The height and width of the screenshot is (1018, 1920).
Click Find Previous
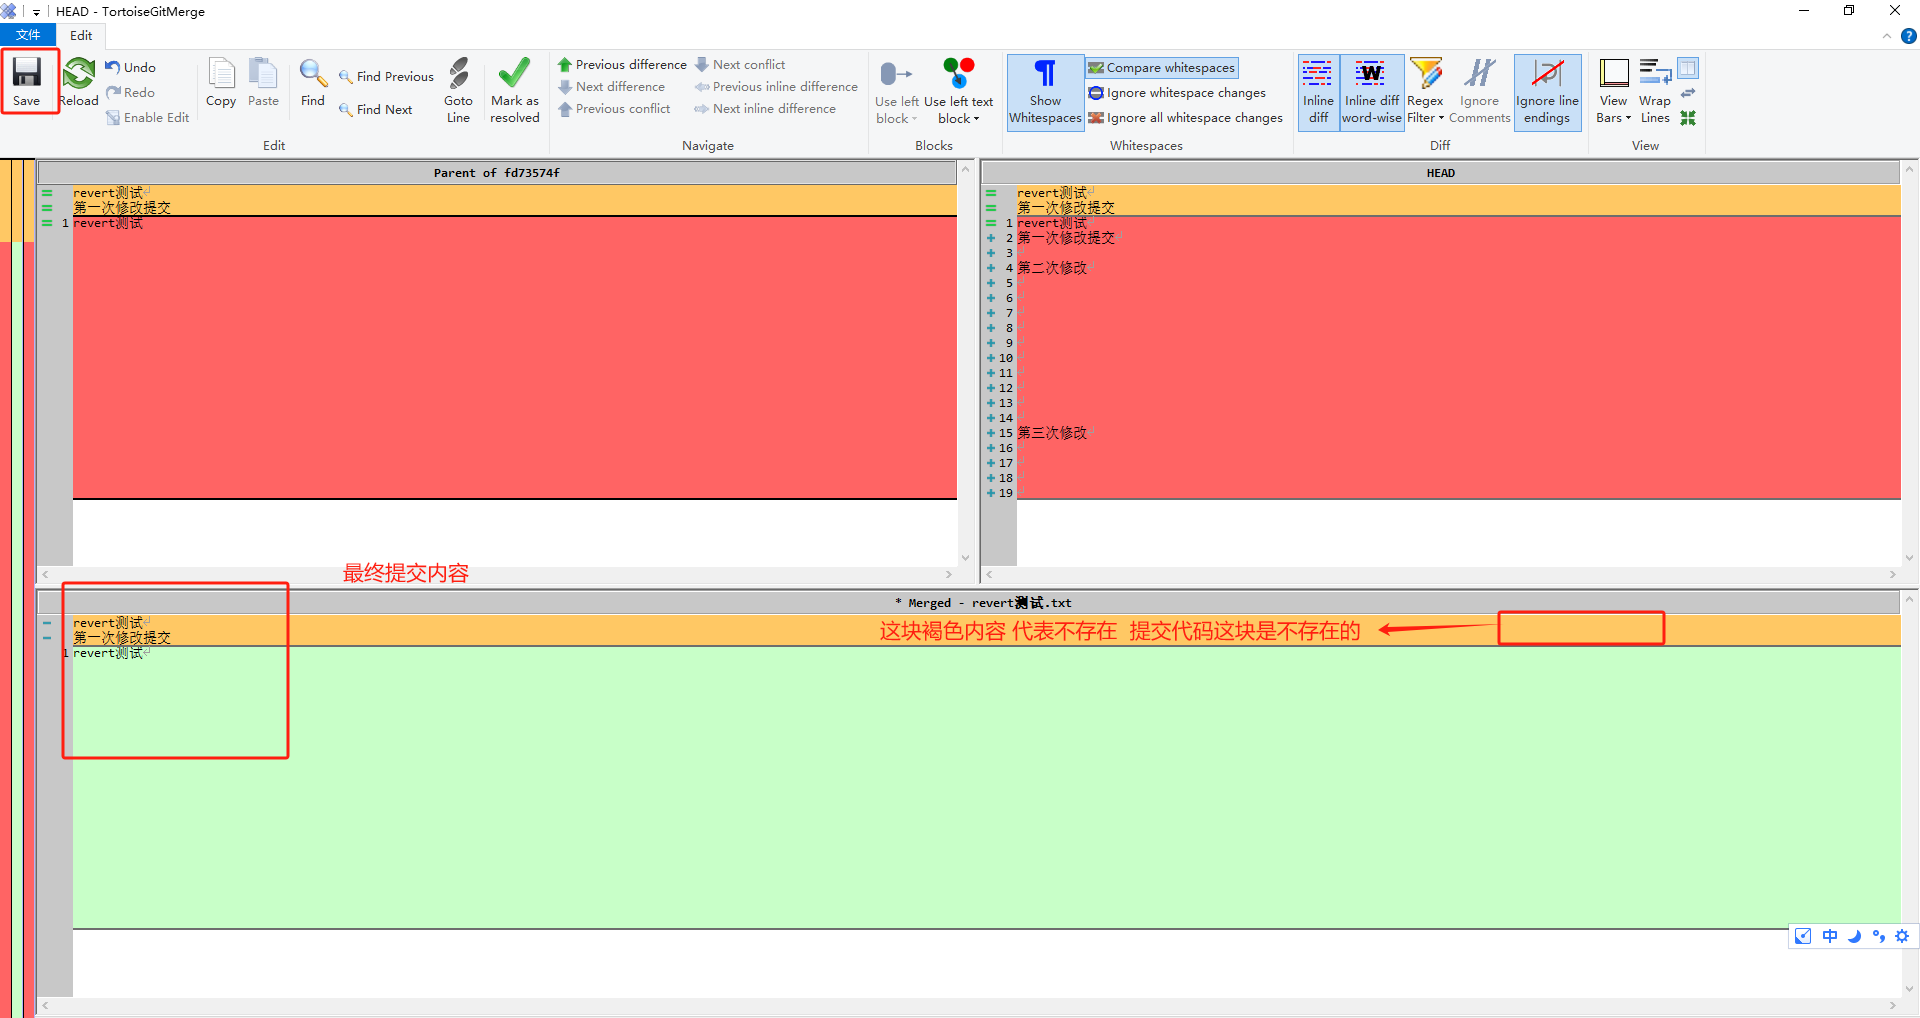click(386, 76)
